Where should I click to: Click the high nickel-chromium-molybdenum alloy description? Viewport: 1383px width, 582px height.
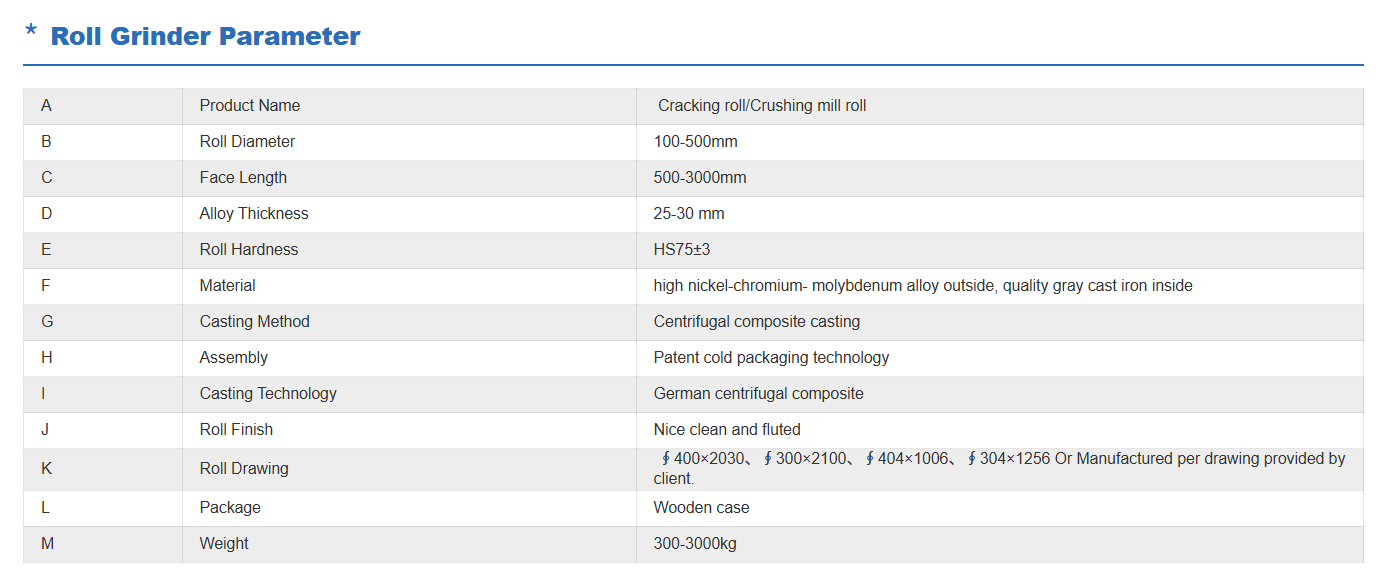(923, 286)
